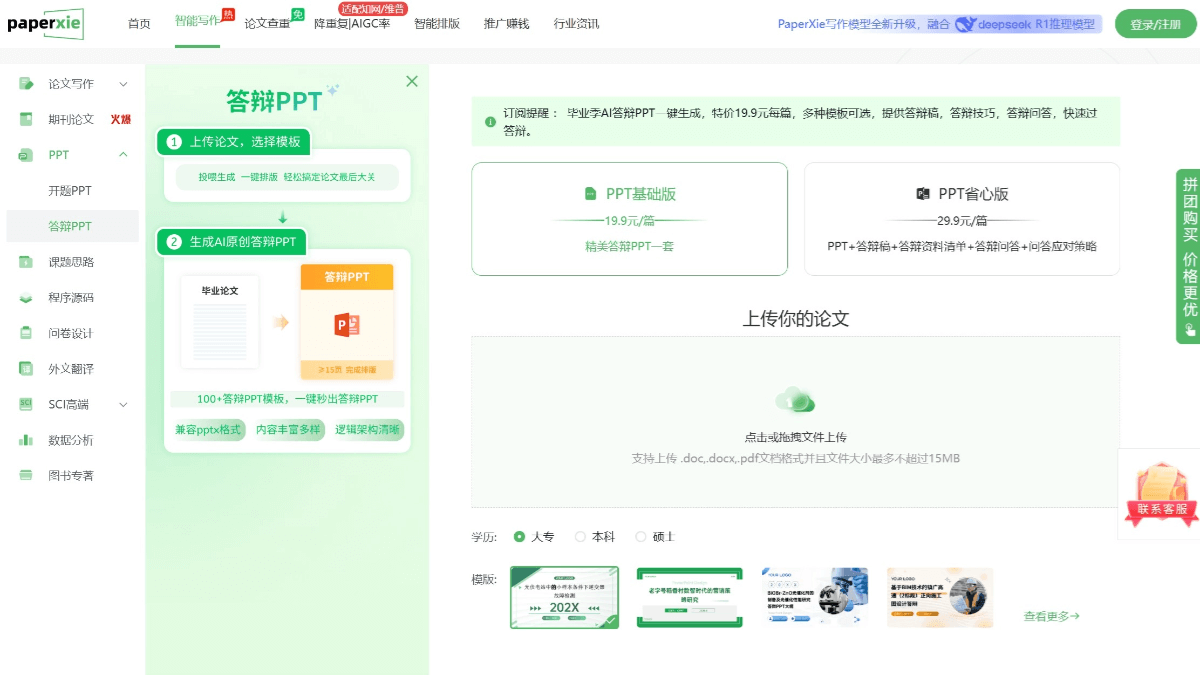This screenshot has width=1200, height=675.
Task: Expand the SCI高端 sidebar section
Action: (123, 405)
